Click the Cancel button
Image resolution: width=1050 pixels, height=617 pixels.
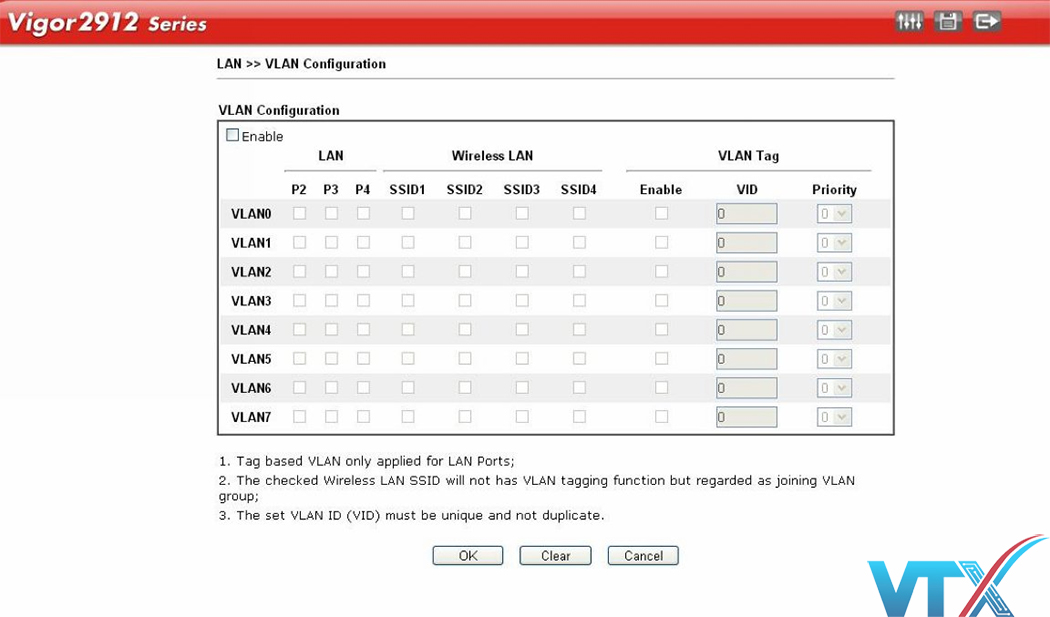tap(643, 556)
